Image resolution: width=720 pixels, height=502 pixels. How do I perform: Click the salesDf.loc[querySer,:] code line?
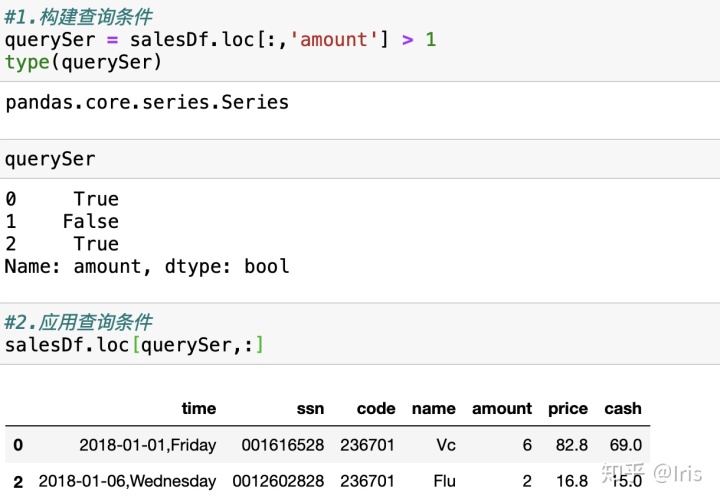134,345
